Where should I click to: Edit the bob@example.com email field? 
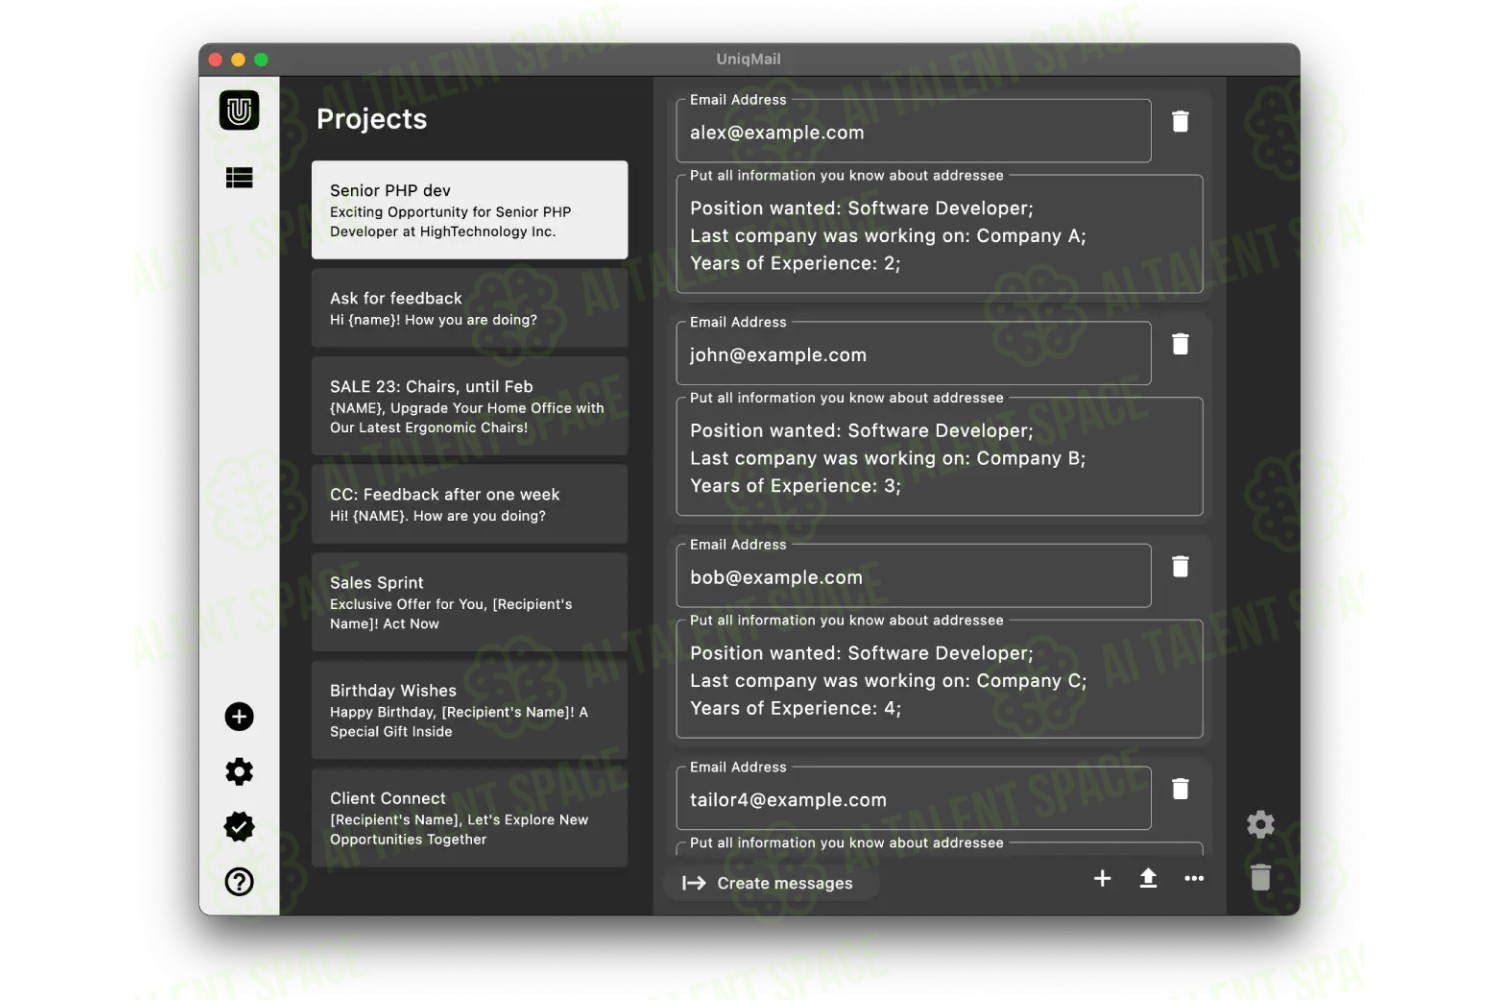[x=914, y=576]
